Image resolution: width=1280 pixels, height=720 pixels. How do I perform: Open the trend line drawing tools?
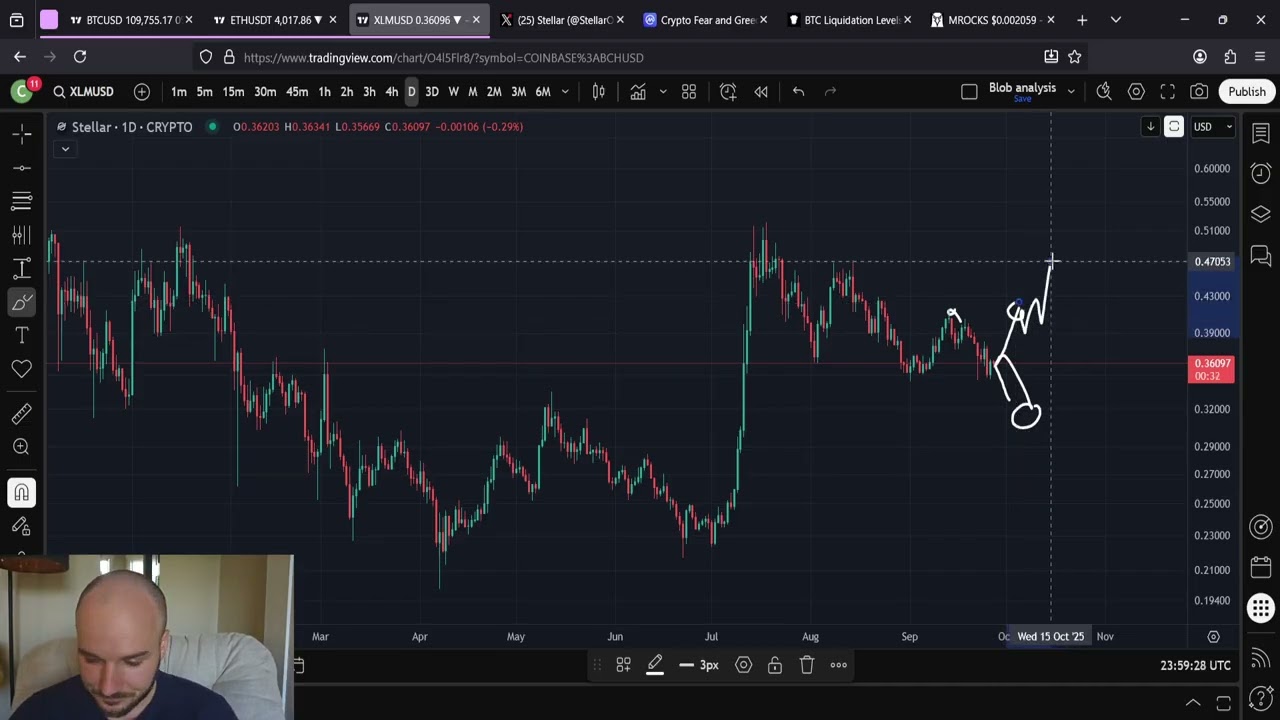pos(22,167)
